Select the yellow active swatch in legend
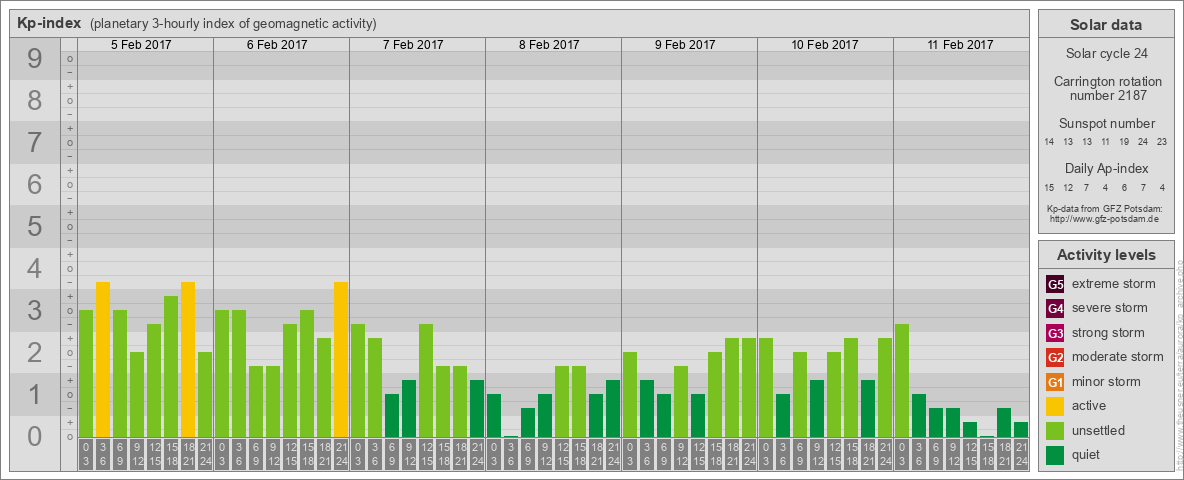 pyautogui.click(x=1055, y=406)
